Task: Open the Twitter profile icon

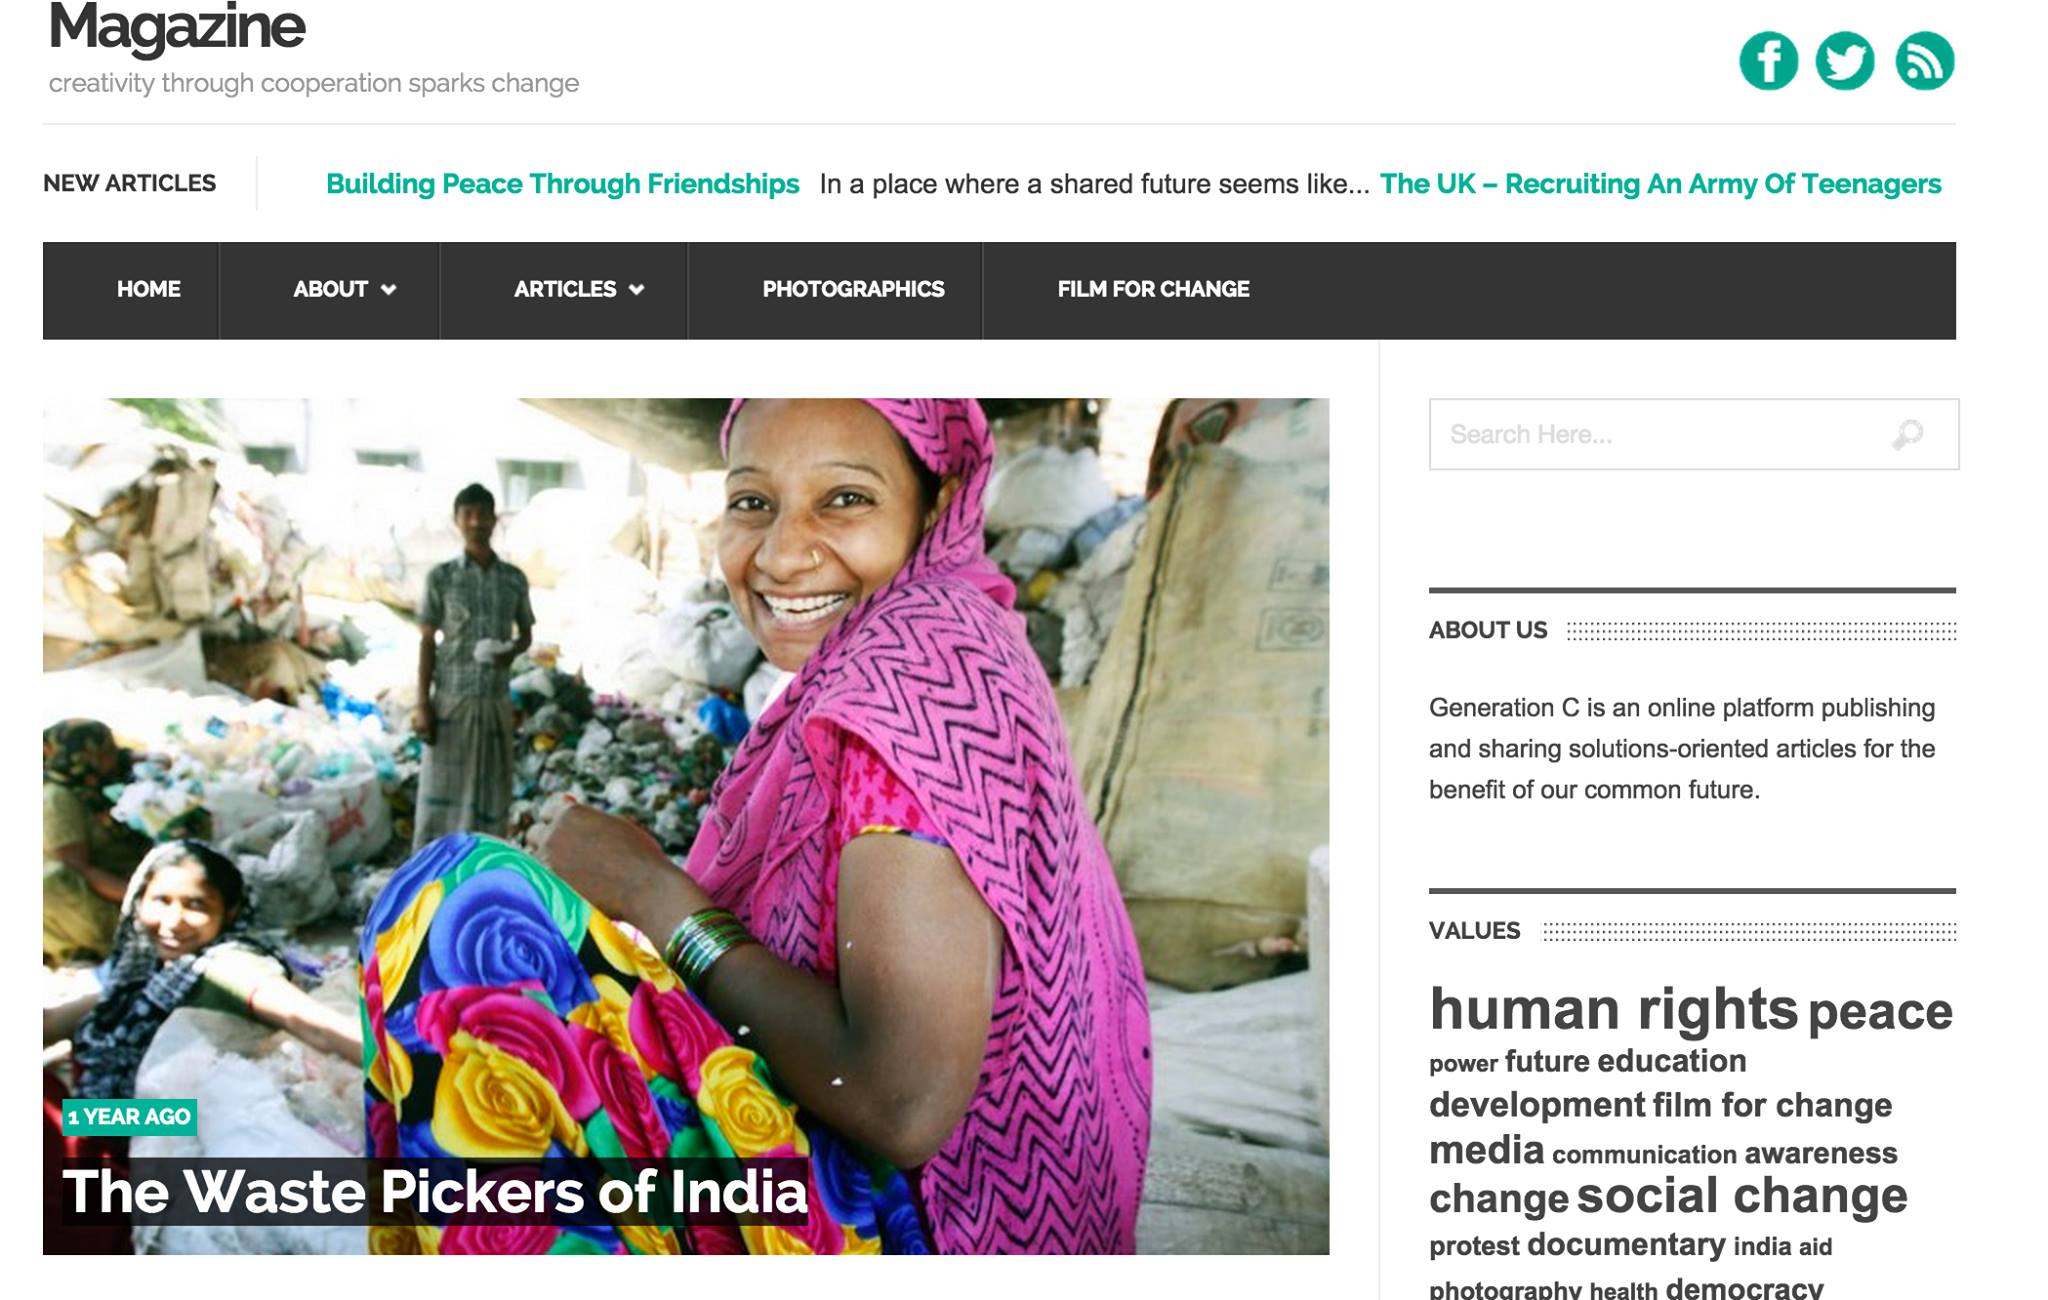Action: click(1845, 61)
